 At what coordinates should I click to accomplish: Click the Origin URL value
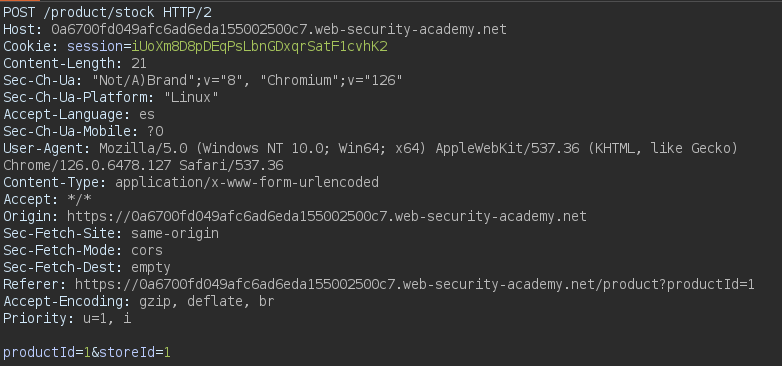(327, 216)
